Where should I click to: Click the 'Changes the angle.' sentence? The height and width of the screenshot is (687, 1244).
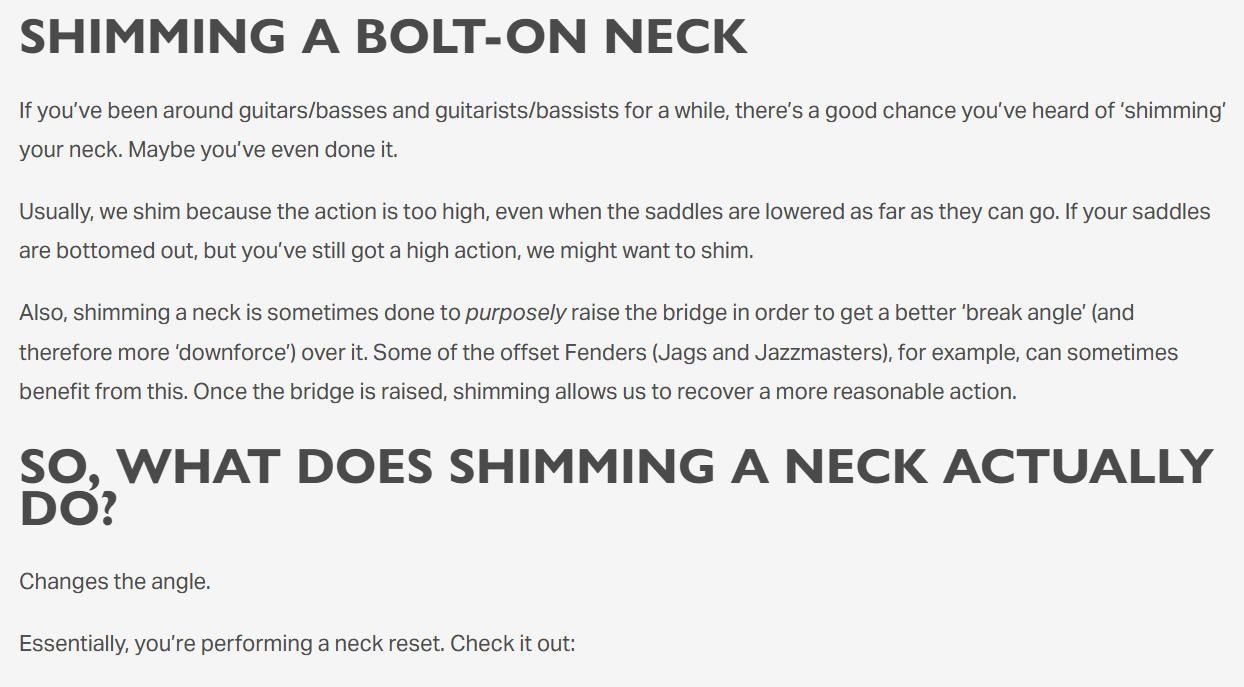coord(115,581)
